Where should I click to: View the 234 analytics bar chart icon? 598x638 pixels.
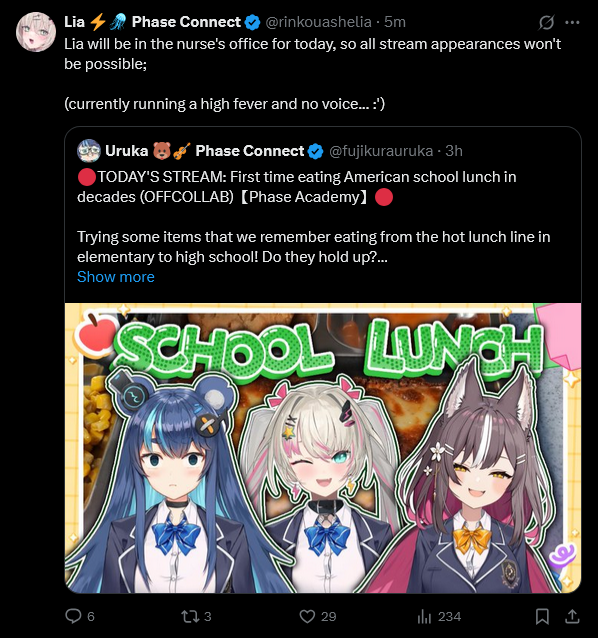424,617
